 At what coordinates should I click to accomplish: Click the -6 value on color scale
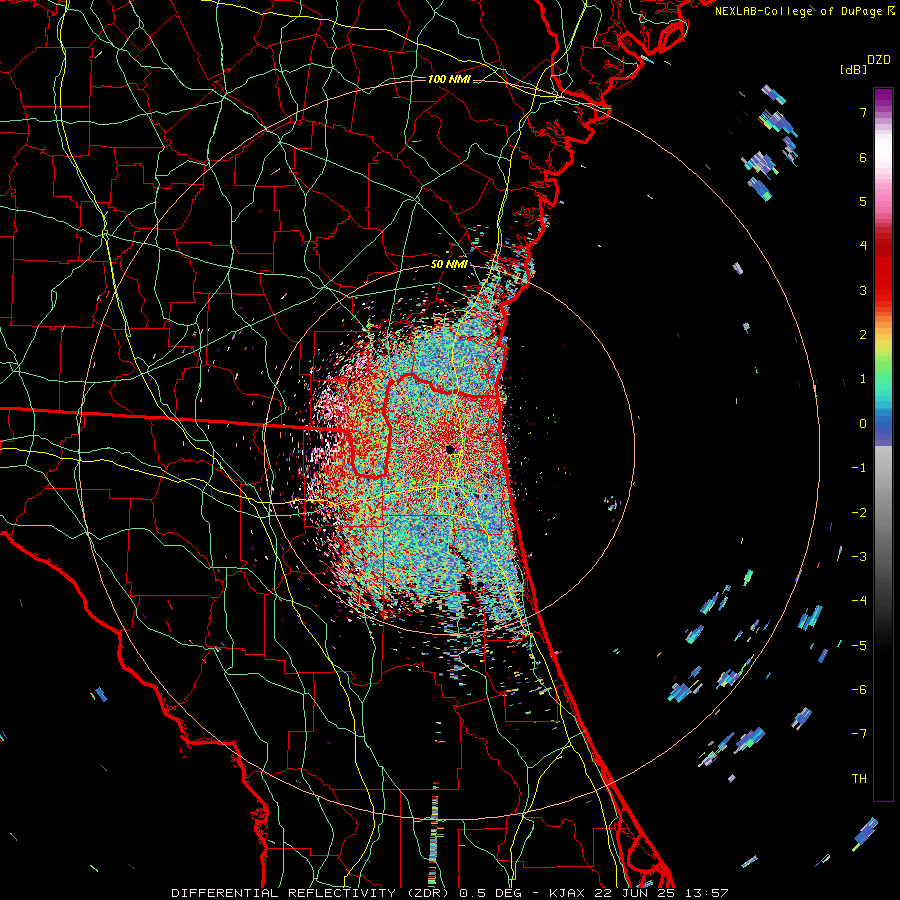pyautogui.click(x=859, y=690)
